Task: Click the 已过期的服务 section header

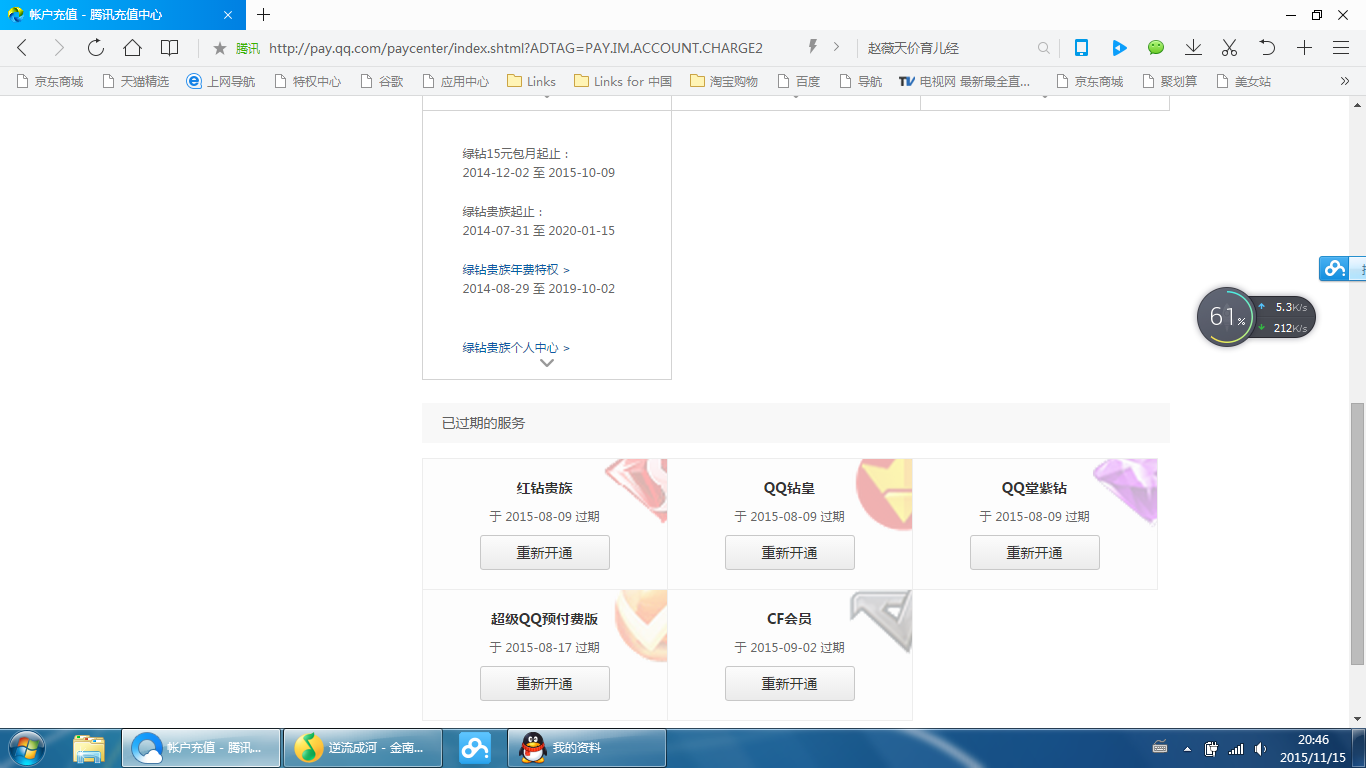Action: coord(796,423)
